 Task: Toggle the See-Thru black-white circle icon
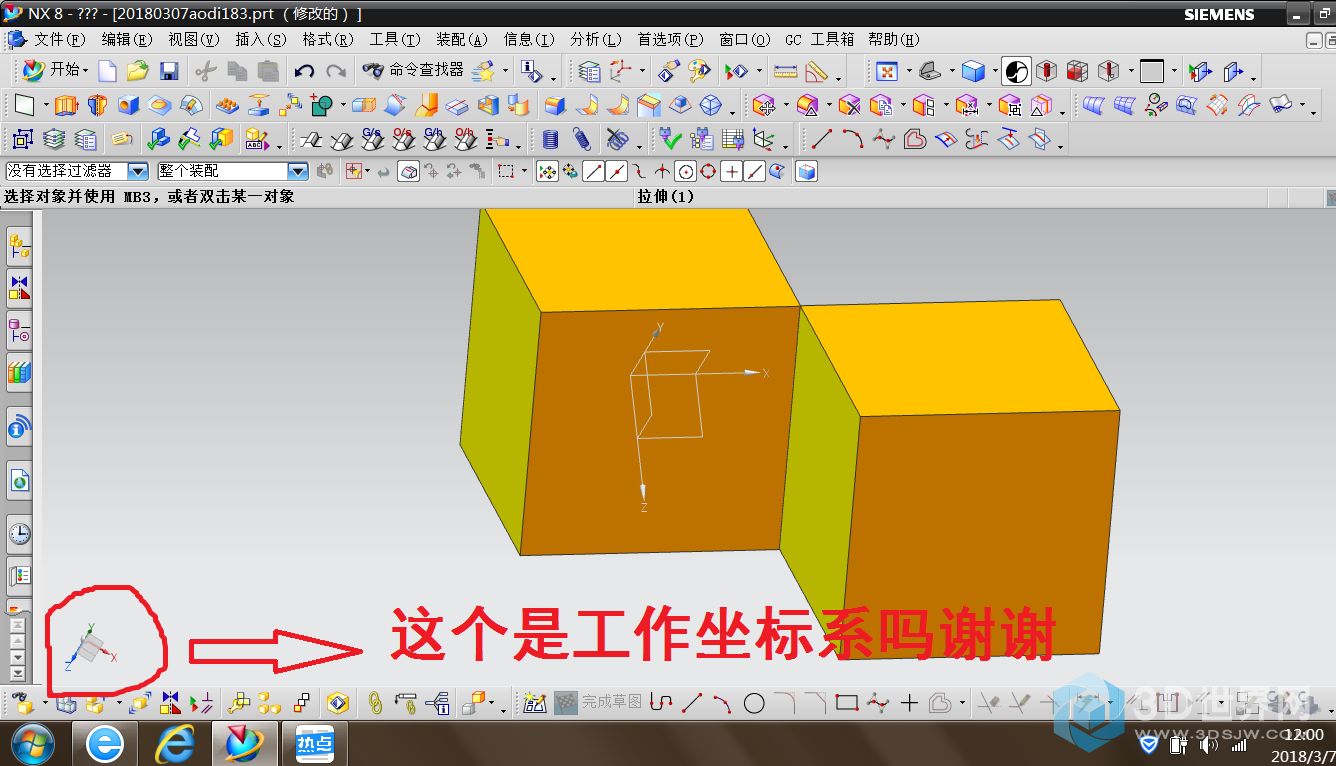click(x=1016, y=71)
